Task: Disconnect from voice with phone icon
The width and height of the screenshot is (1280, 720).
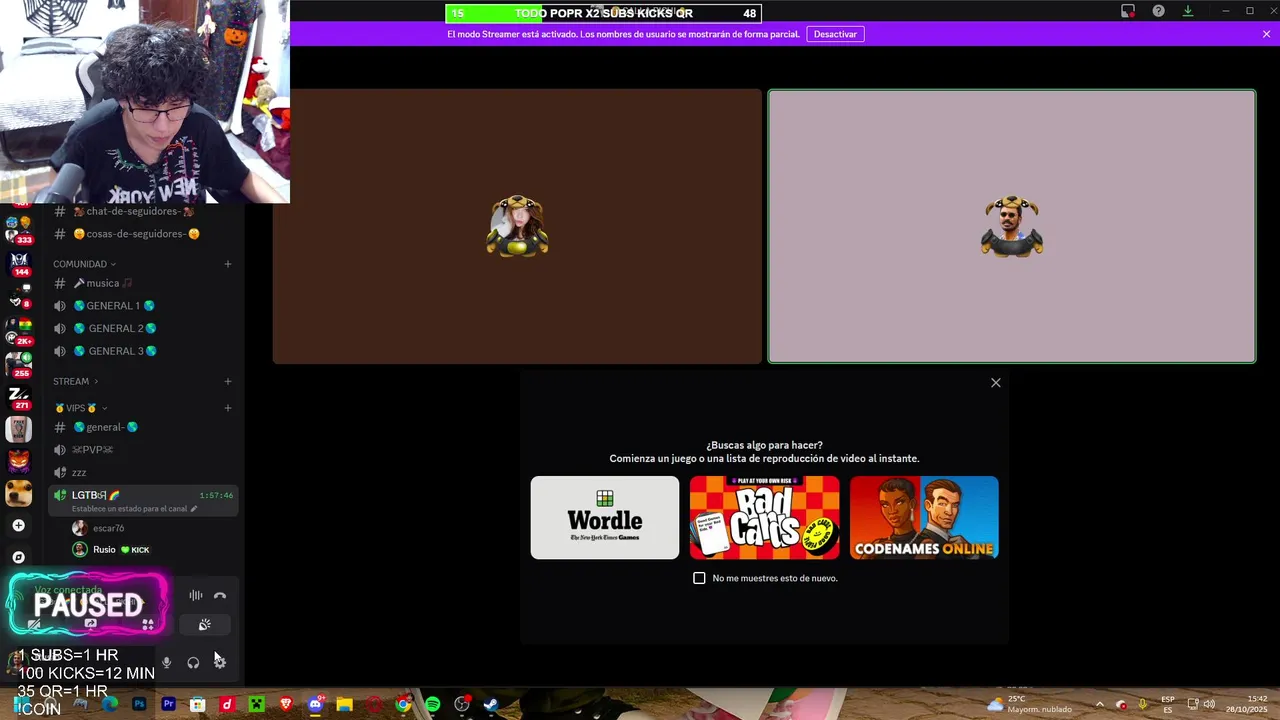Action: [220, 595]
